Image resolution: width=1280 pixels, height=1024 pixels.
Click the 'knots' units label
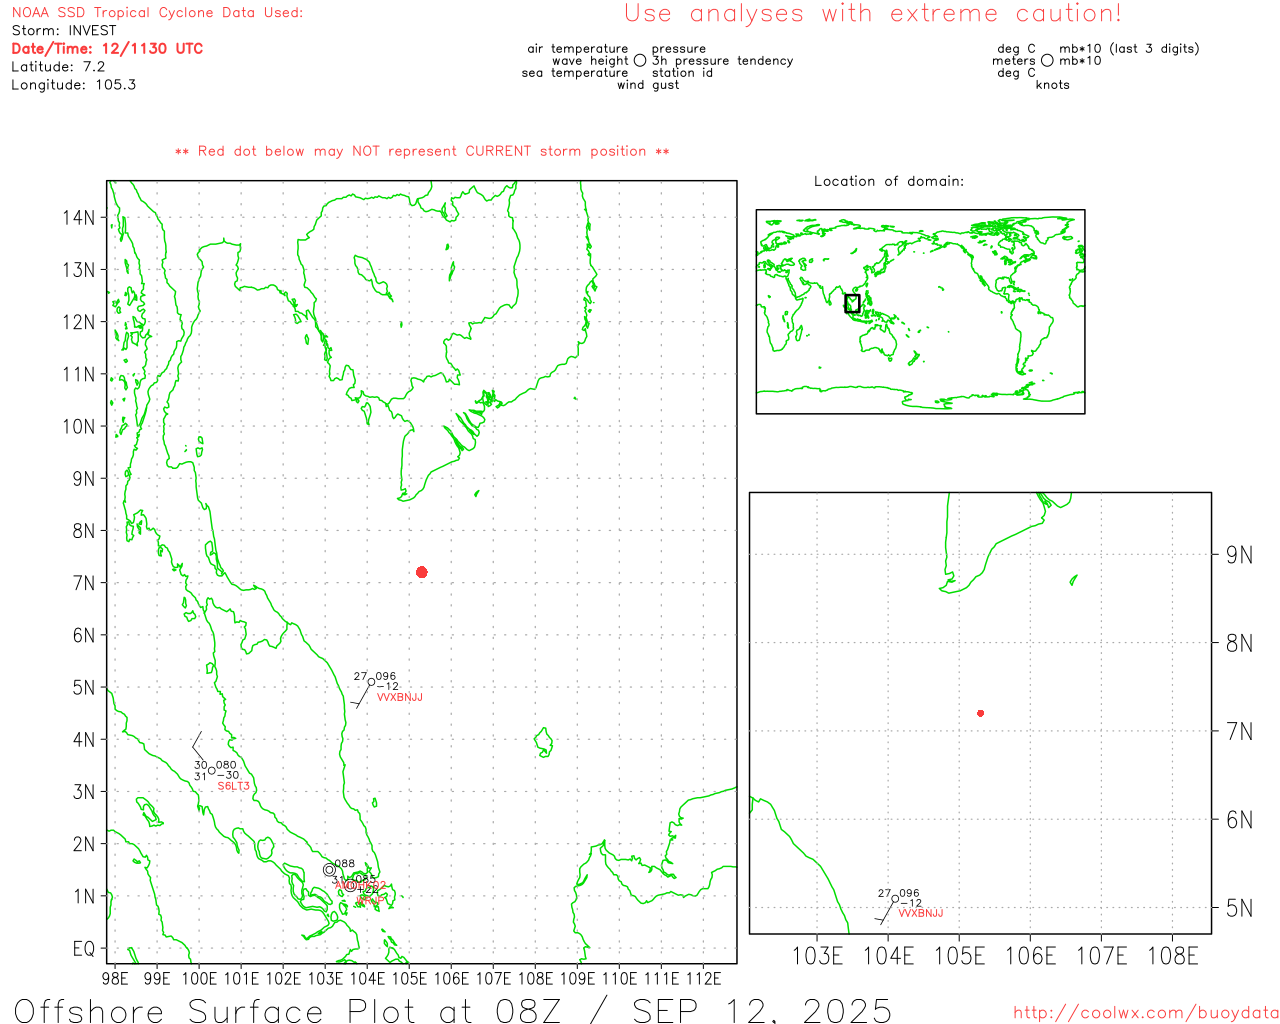(x=1053, y=85)
